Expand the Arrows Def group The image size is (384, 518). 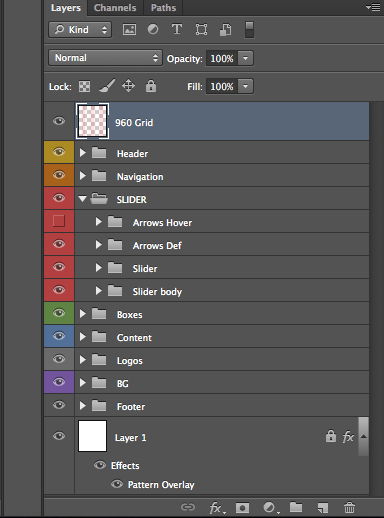[98, 245]
